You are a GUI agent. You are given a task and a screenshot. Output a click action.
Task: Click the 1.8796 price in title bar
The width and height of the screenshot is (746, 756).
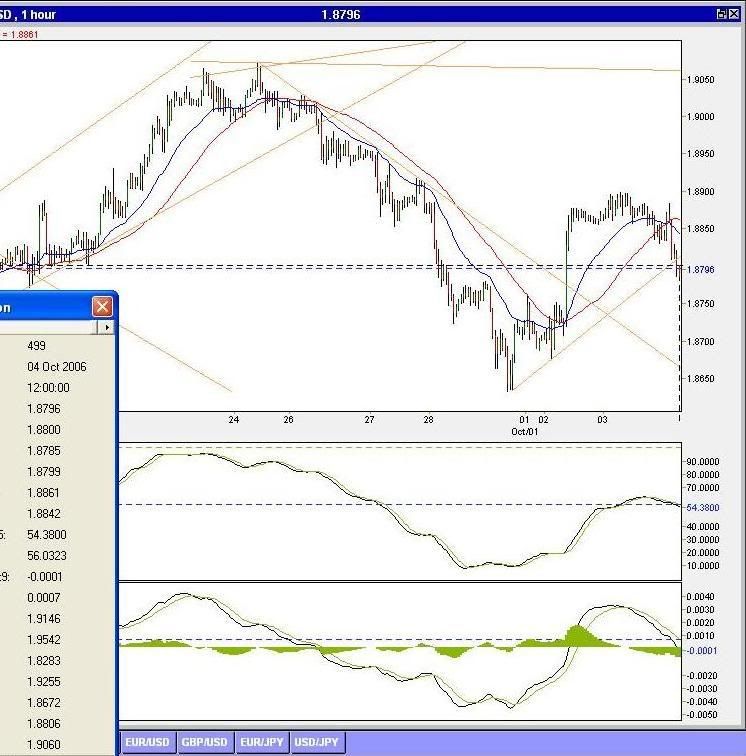click(x=341, y=14)
